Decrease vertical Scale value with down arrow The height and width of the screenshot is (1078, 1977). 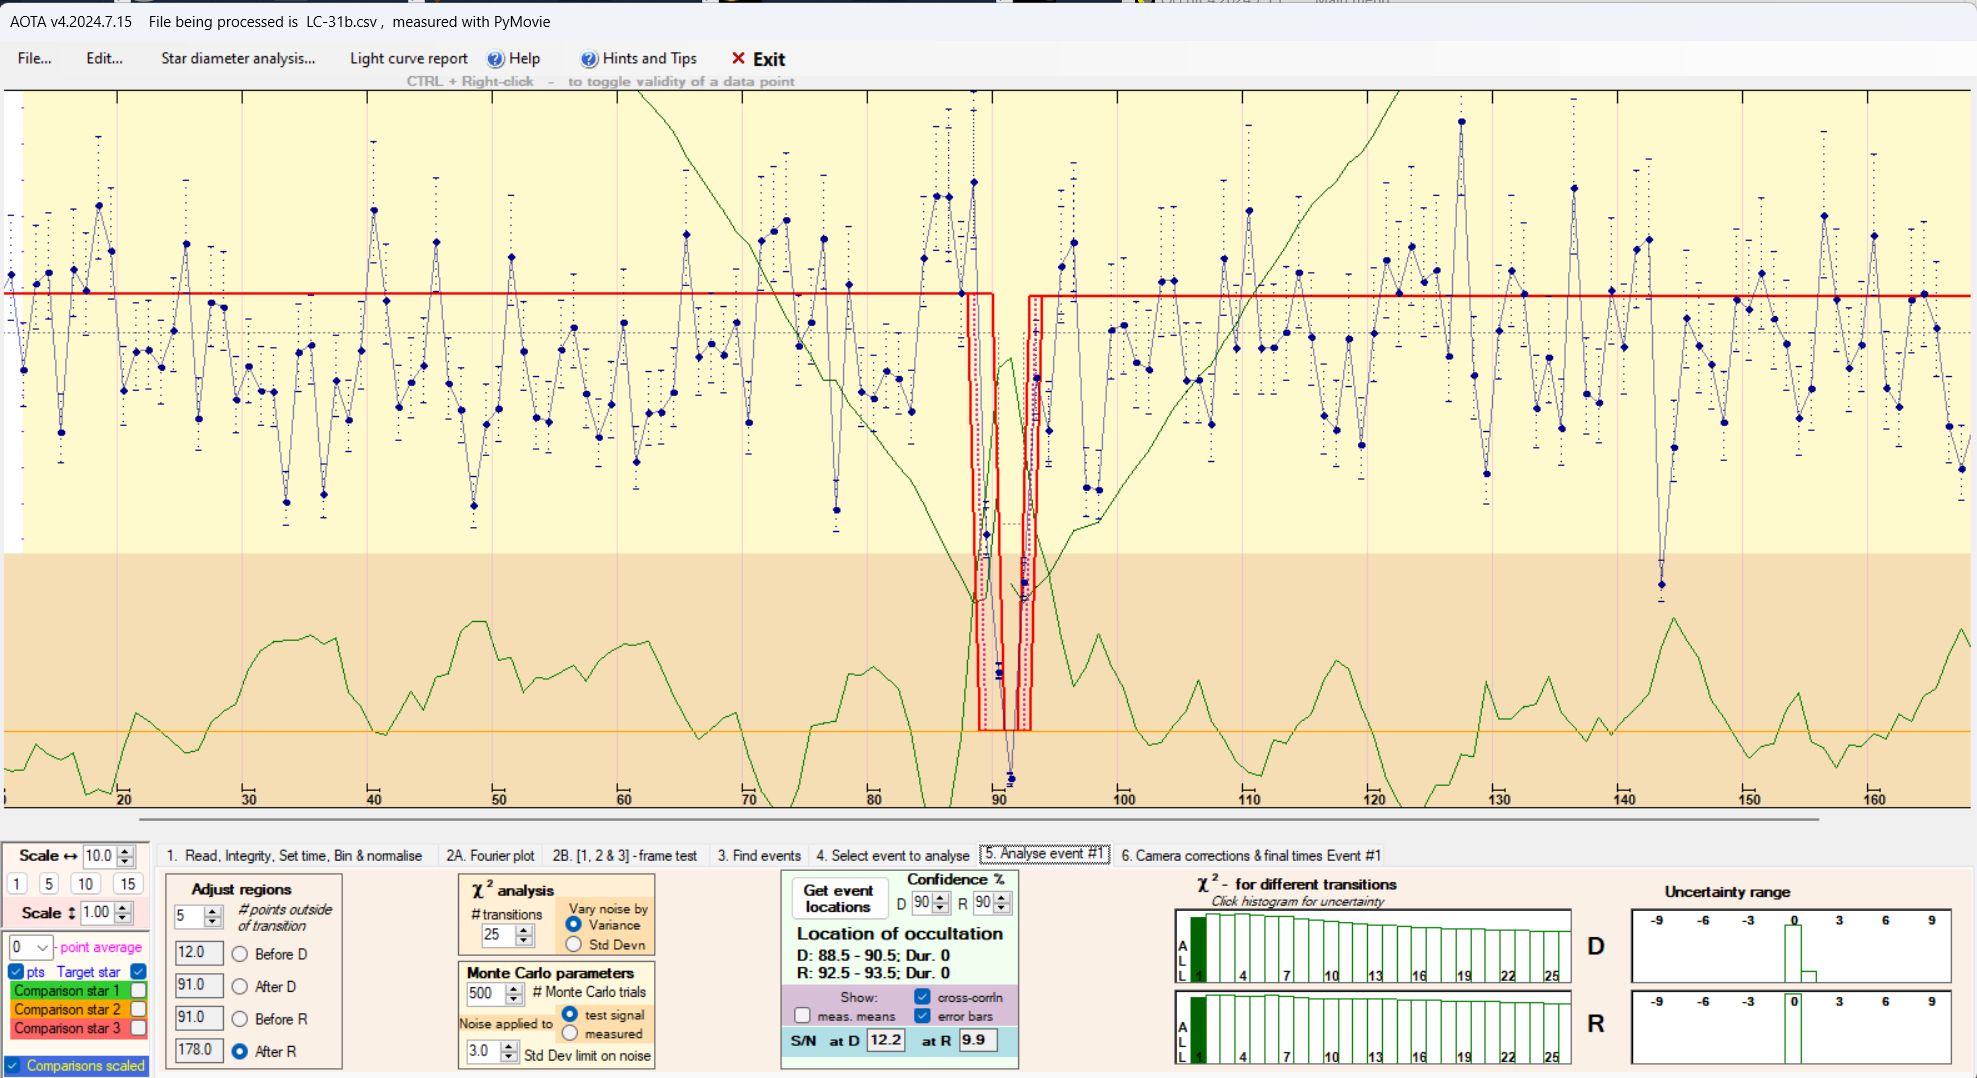coord(122,918)
